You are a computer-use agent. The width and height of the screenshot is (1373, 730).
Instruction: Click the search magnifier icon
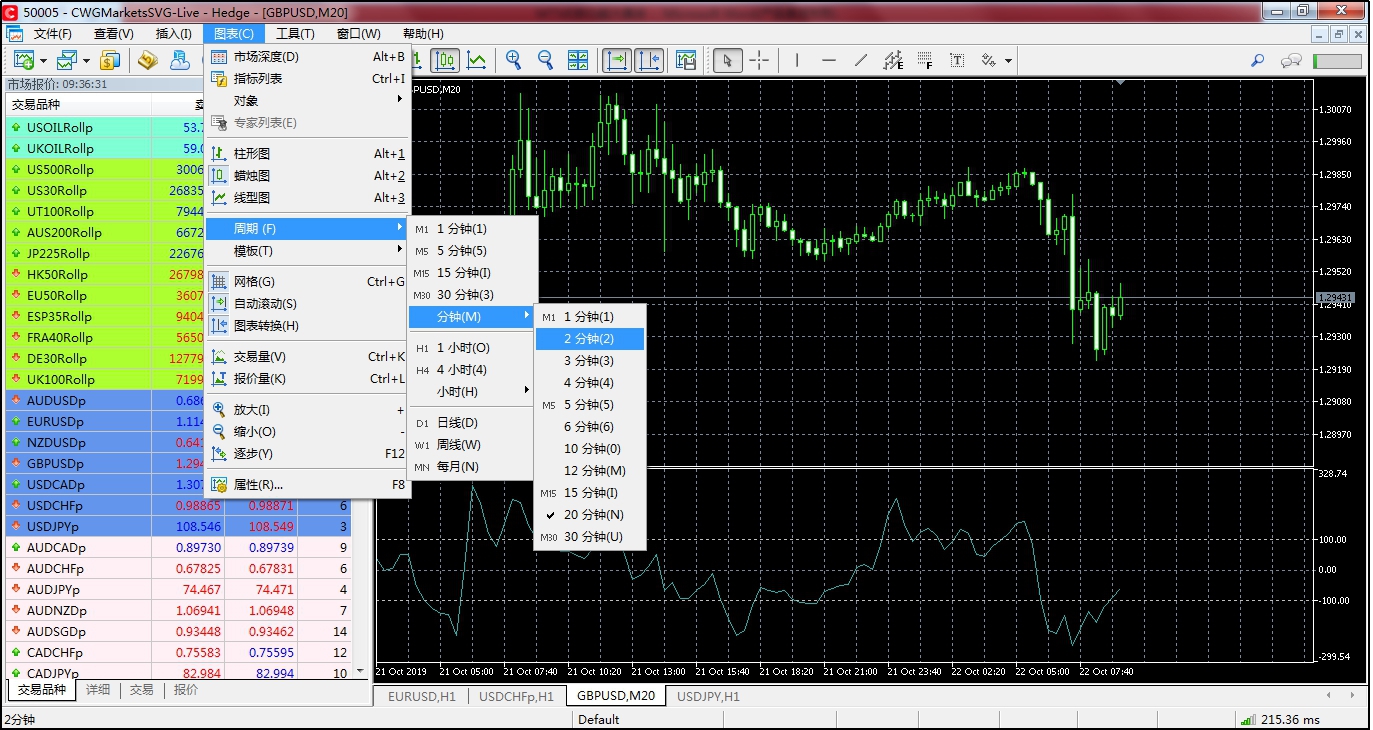1259,61
